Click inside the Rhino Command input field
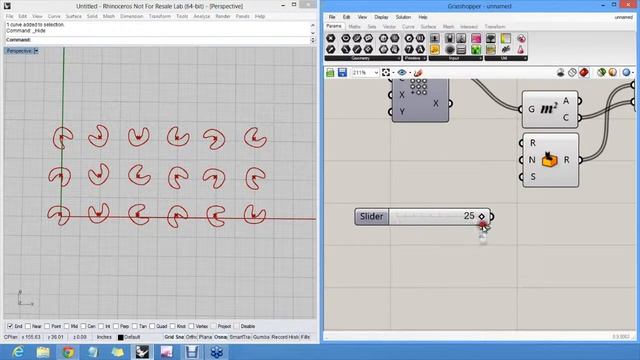640x360 pixels. coord(171,40)
